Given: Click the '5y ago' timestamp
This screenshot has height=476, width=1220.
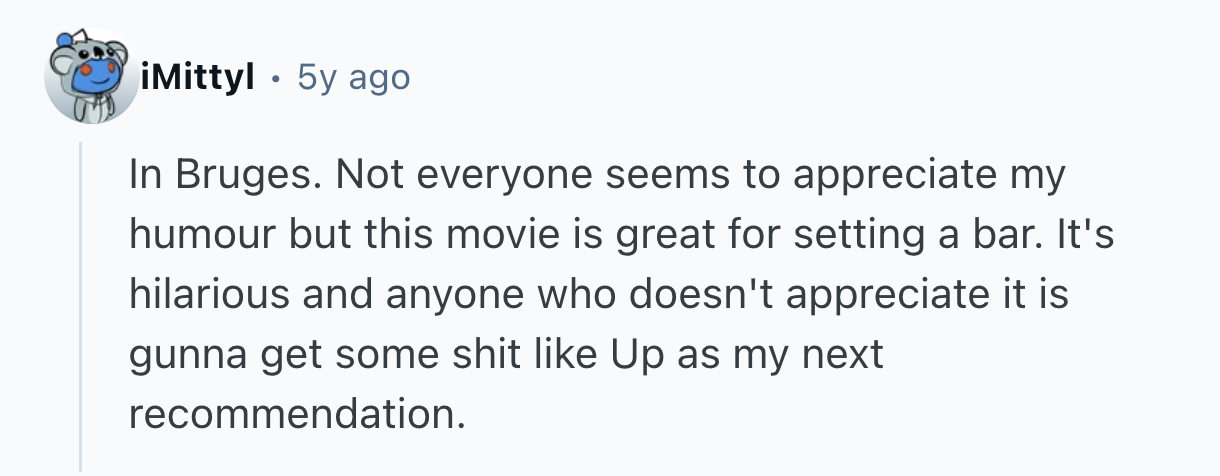Looking at the screenshot, I should pyautogui.click(x=353, y=77).
